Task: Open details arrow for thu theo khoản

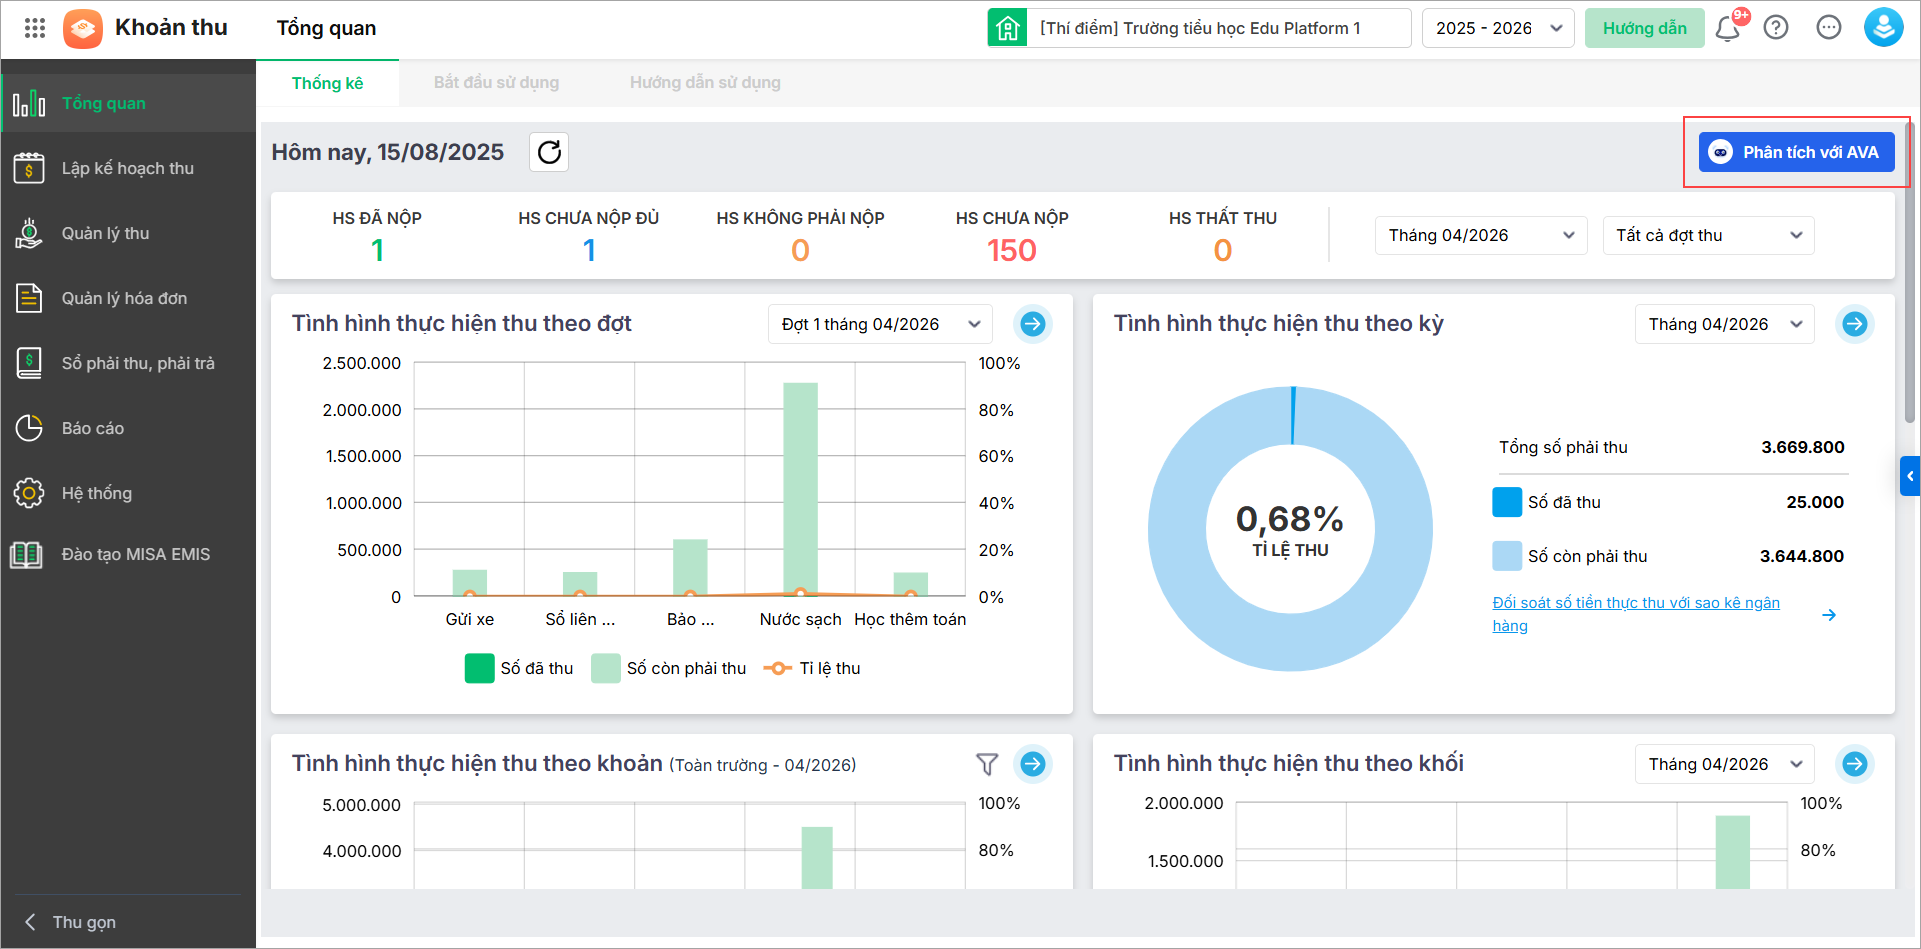Action: coord(1033,764)
